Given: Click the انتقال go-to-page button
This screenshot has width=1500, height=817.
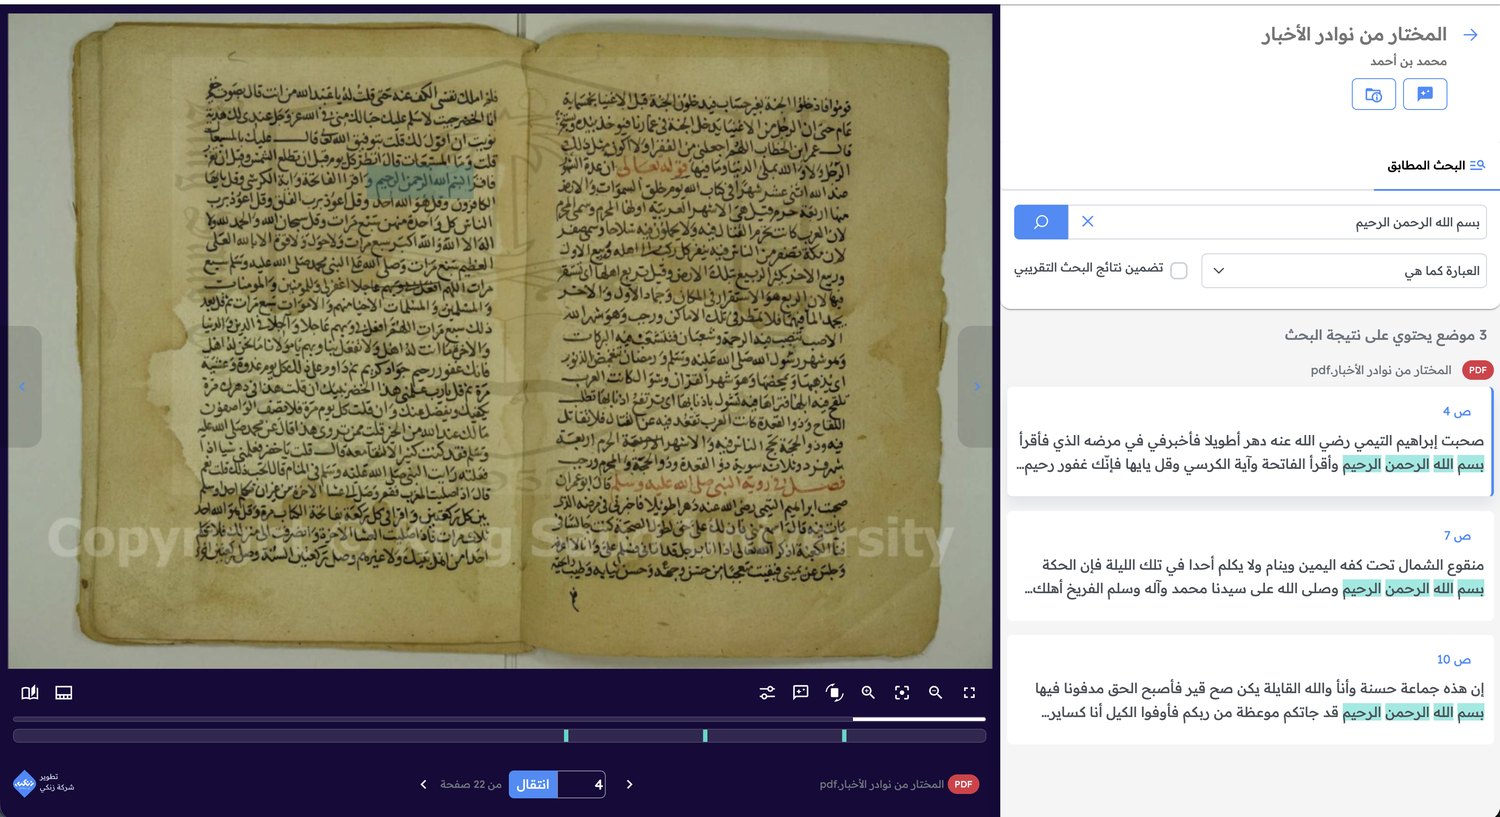Looking at the screenshot, I should (533, 784).
